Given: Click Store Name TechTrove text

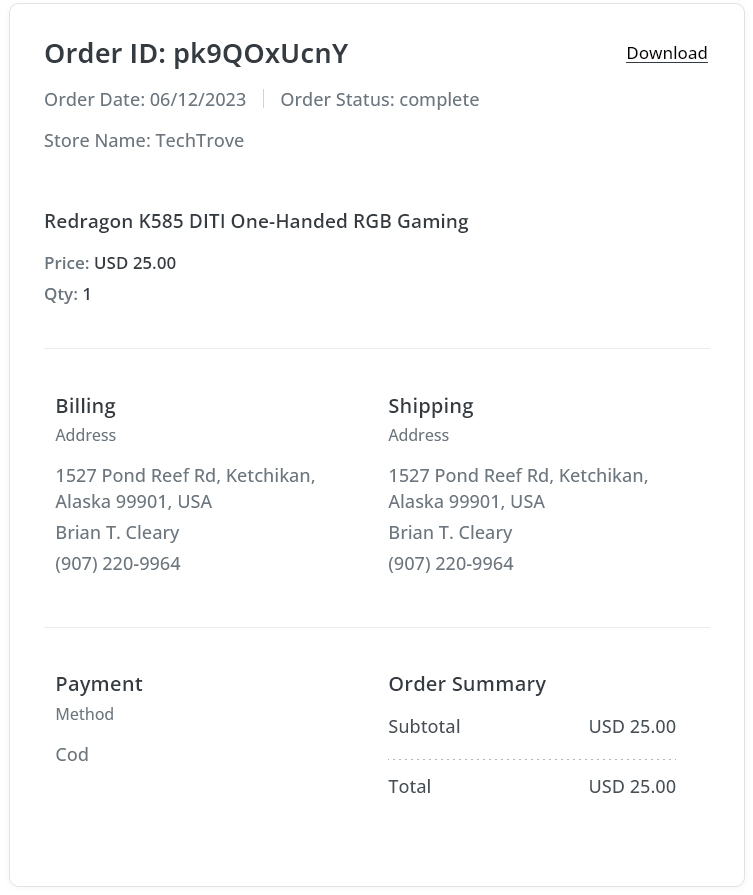Looking at the screenshot, I should click(x=144, y=140).
